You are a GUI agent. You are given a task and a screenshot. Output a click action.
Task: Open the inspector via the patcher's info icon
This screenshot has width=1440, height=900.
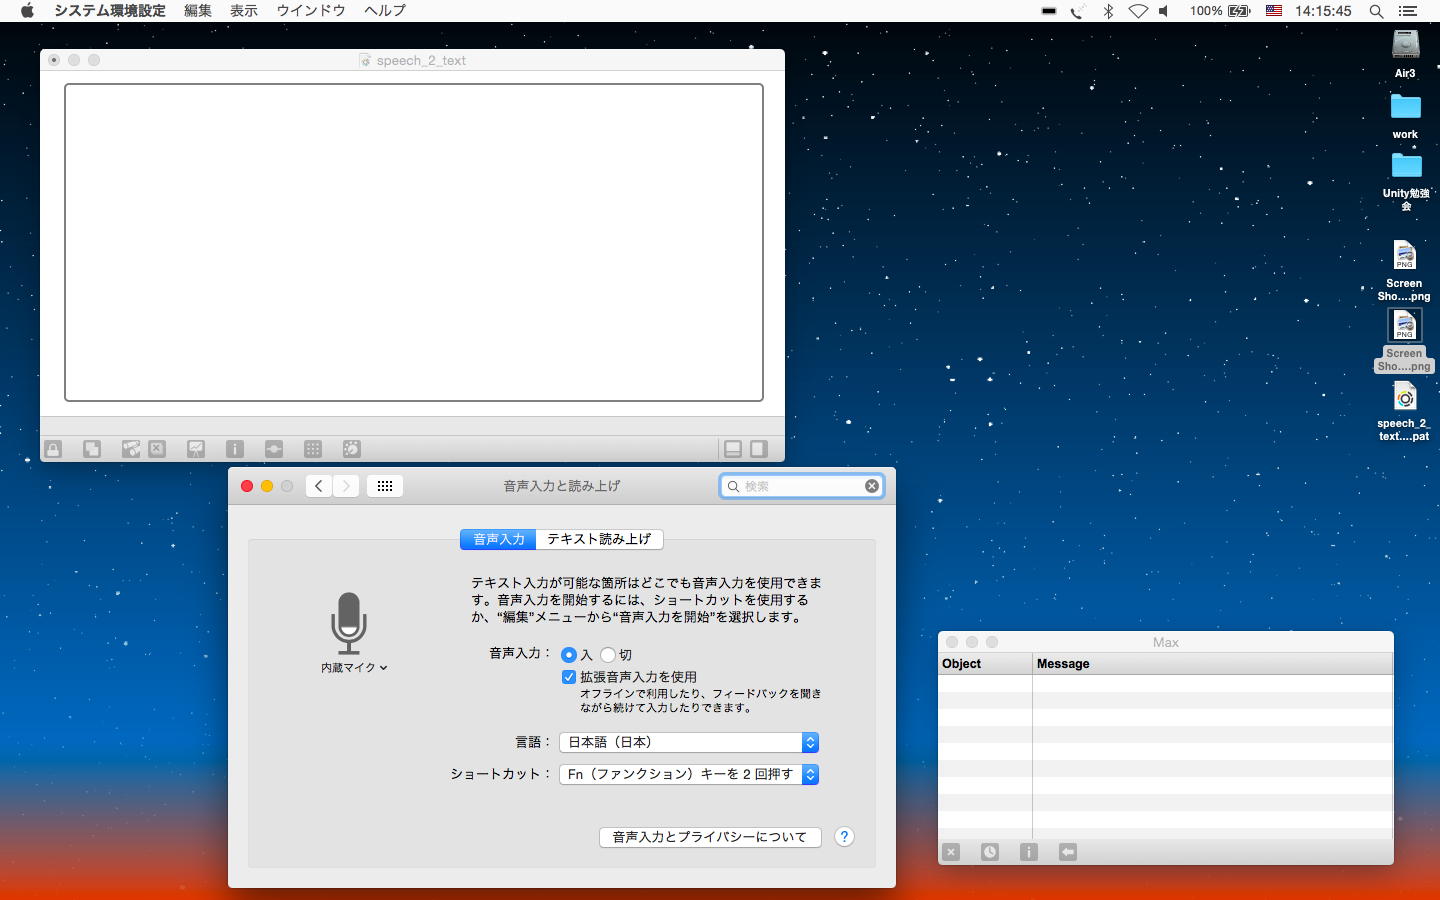coord(235,449)
